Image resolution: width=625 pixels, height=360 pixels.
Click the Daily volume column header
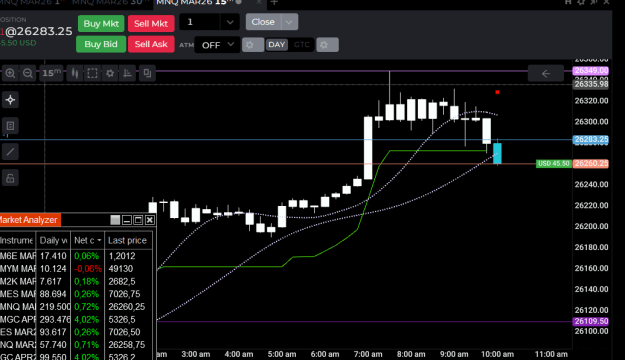53,240
